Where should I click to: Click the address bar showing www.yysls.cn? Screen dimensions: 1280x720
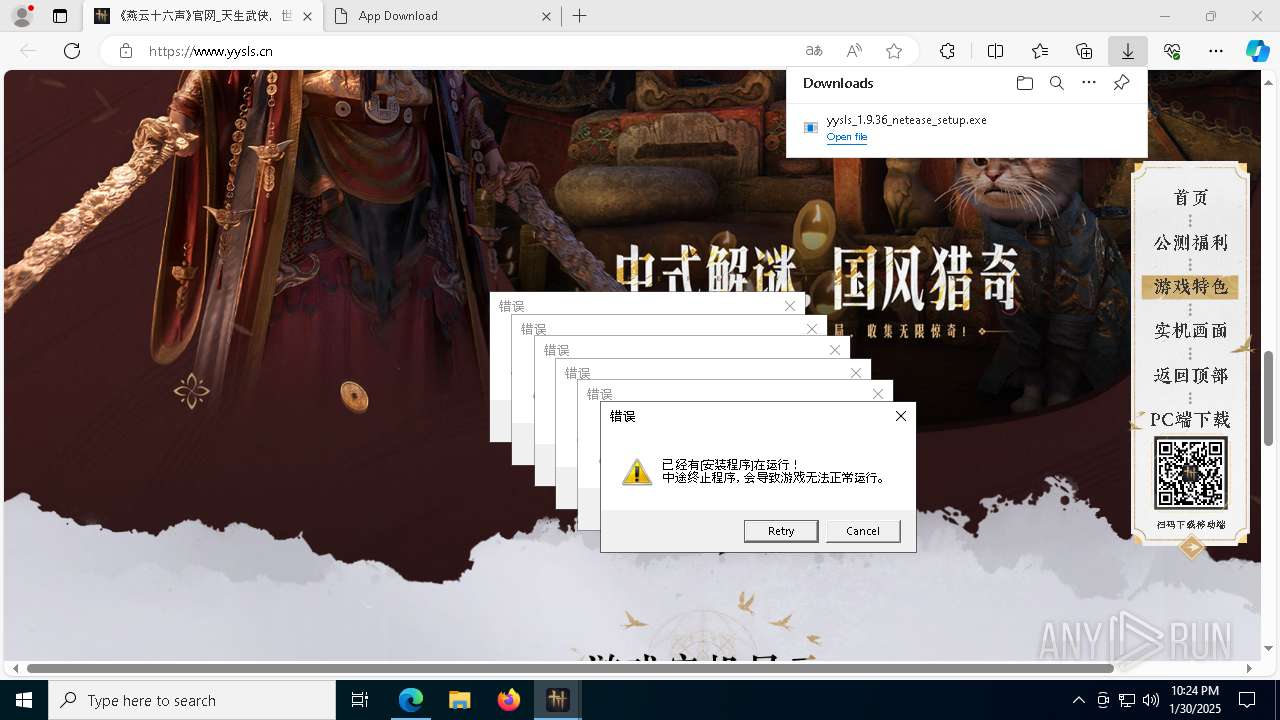click(x=470, y=51)
